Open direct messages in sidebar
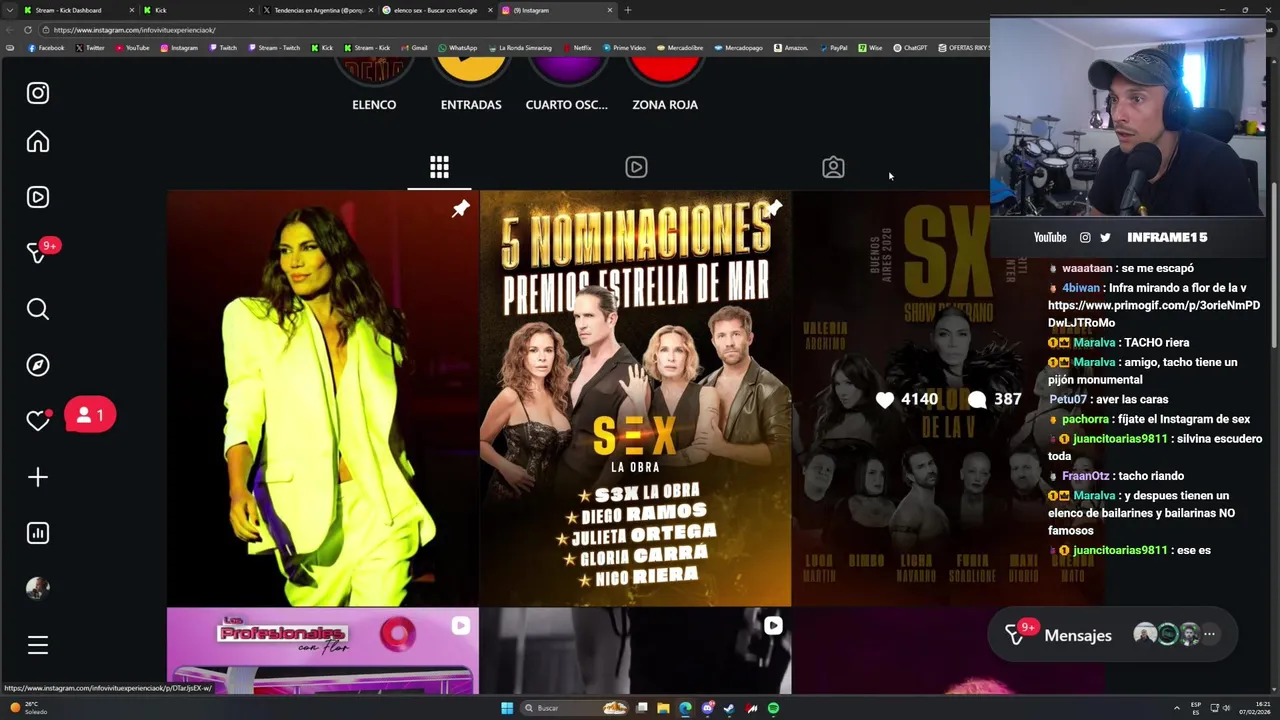Viewport: 1280px width, 720px height. coord(40,252)
